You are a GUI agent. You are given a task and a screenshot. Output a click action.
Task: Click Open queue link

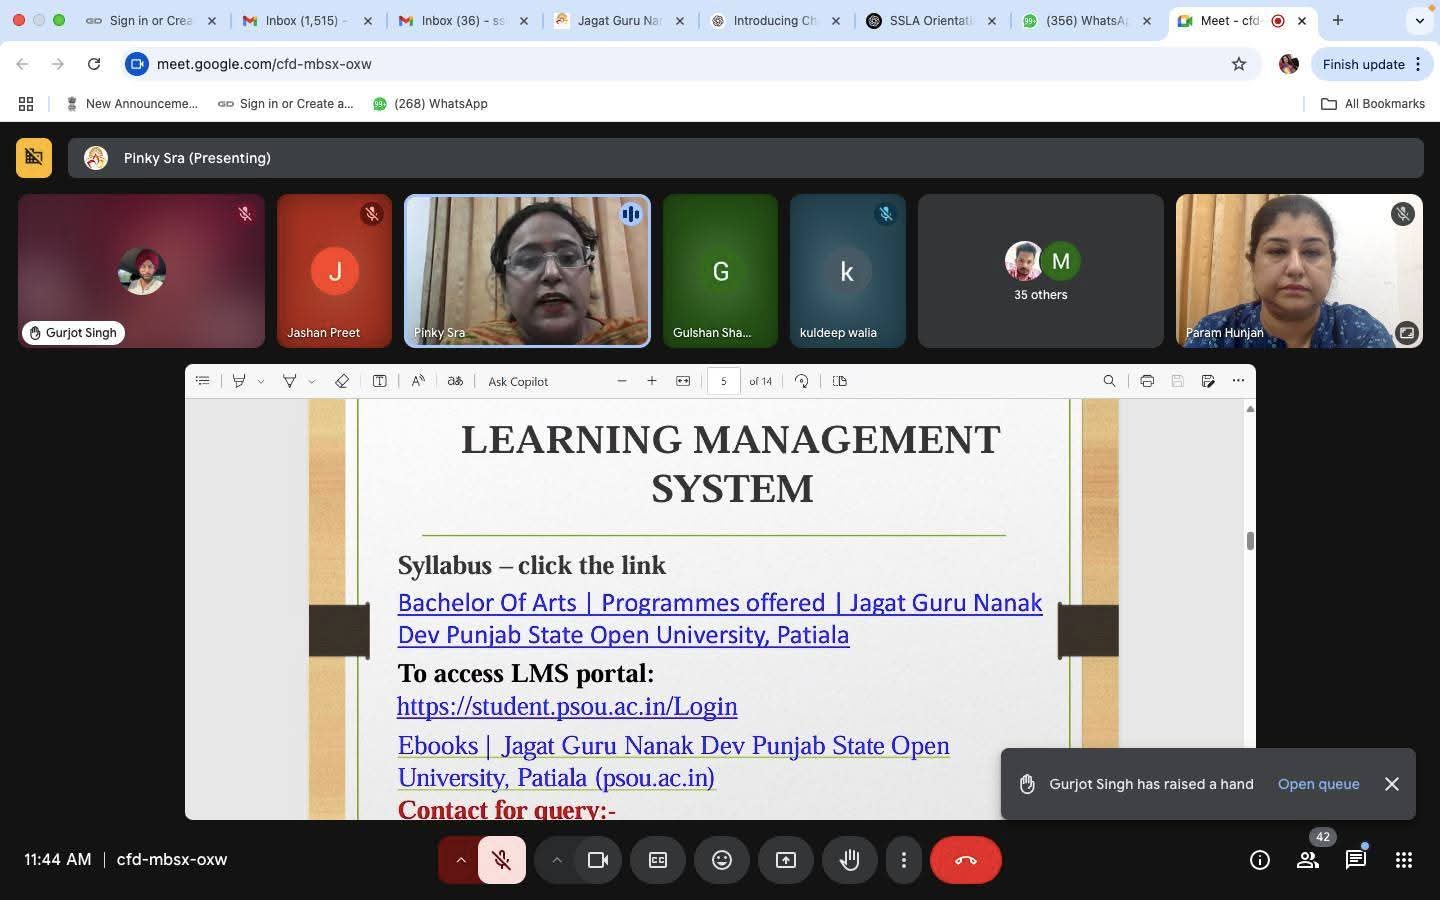1318,784
